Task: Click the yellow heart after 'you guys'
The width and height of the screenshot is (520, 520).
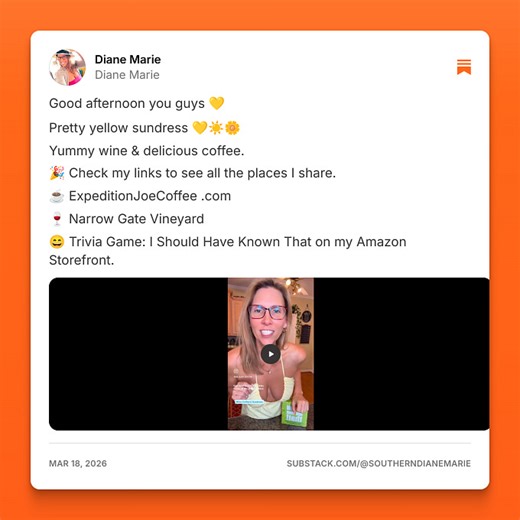Action: (x=217, y=103)
